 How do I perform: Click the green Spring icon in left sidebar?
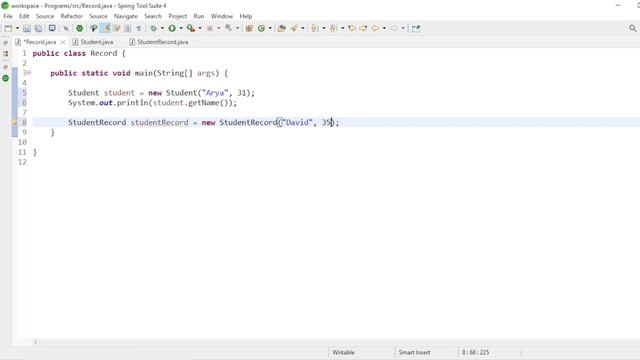pos(5,78)
